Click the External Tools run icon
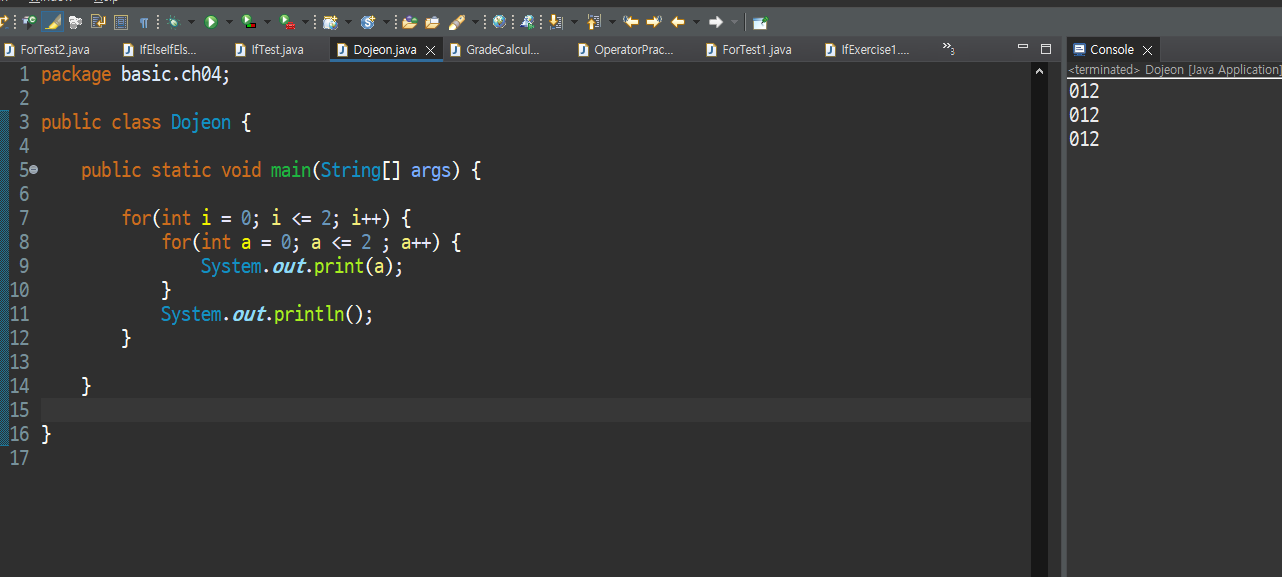 coord(287,22)
